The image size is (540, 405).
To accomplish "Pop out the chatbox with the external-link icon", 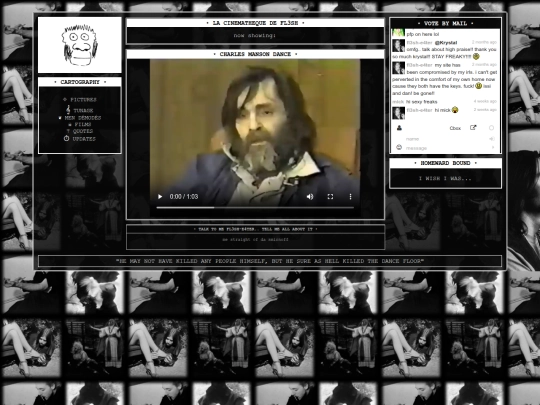I will coord(473,128).
